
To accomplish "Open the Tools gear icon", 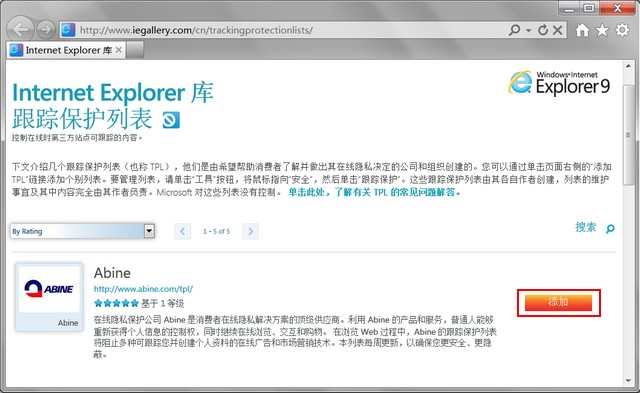I will click(622, 30).
